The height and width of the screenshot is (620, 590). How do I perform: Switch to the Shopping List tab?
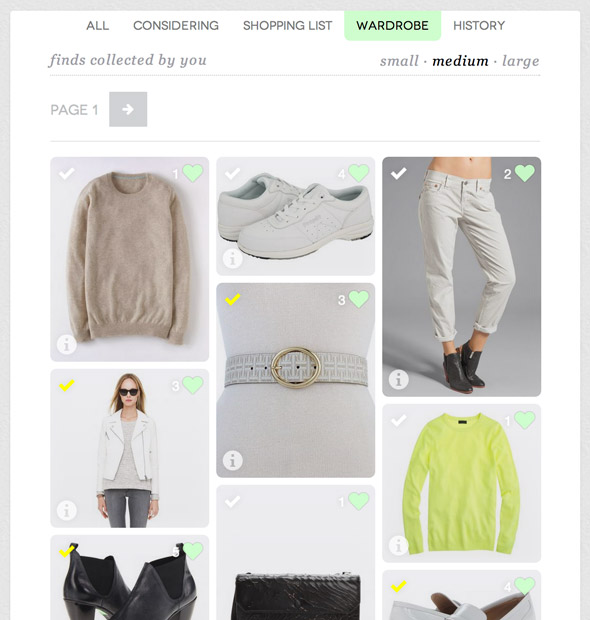[287, 26]
